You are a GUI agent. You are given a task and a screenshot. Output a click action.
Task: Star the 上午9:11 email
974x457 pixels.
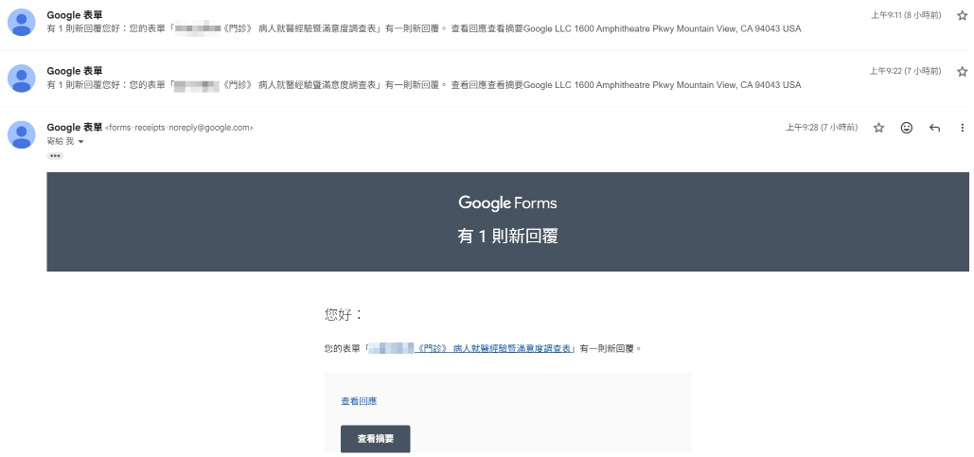click(962, 16)
